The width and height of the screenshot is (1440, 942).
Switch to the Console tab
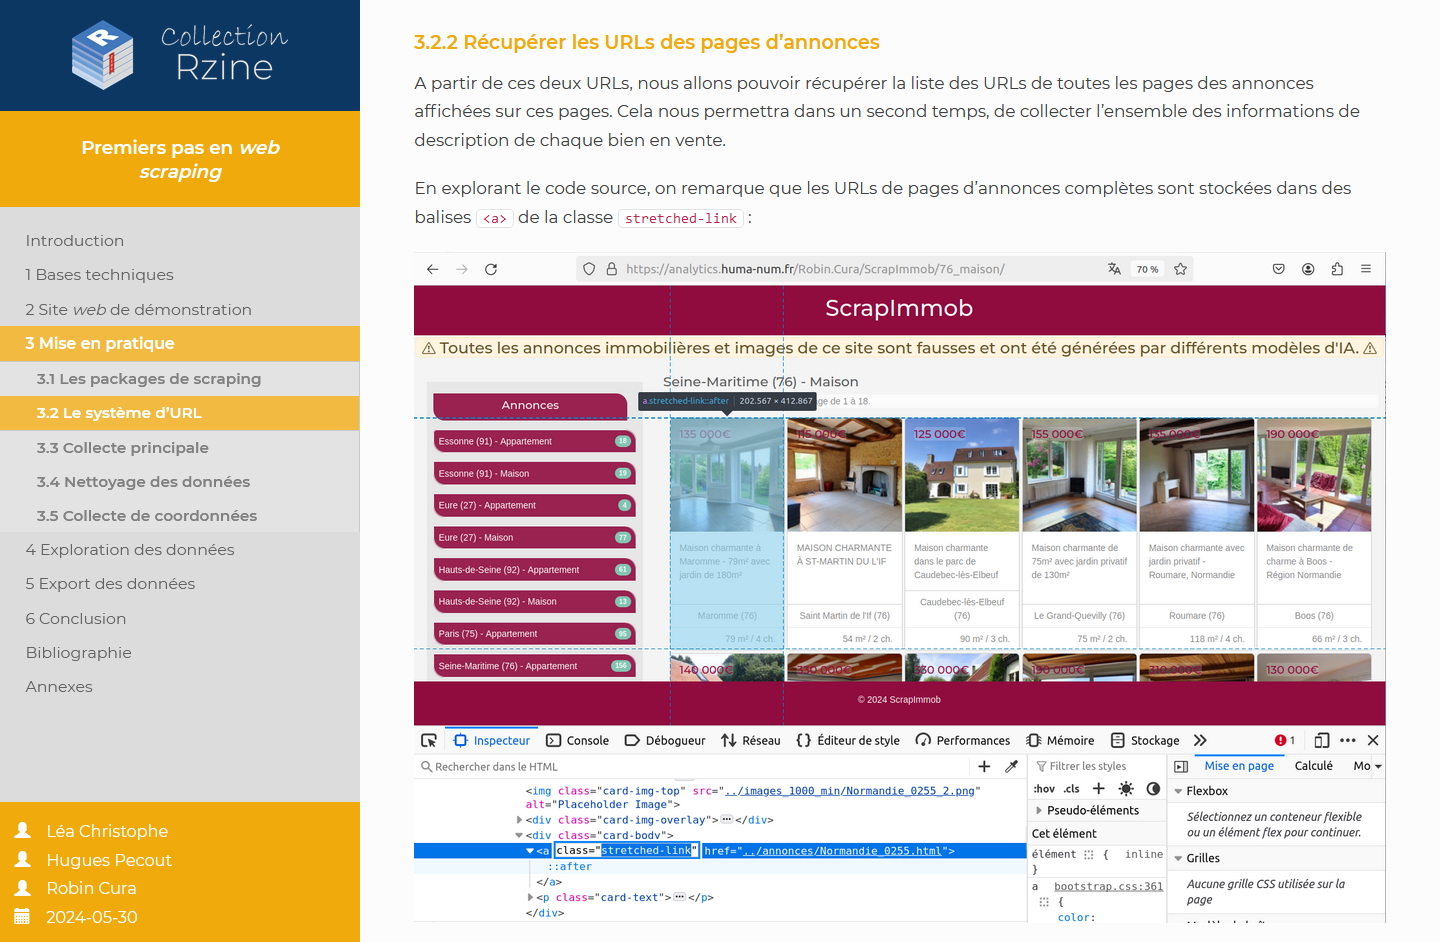[x=578, y=740]
